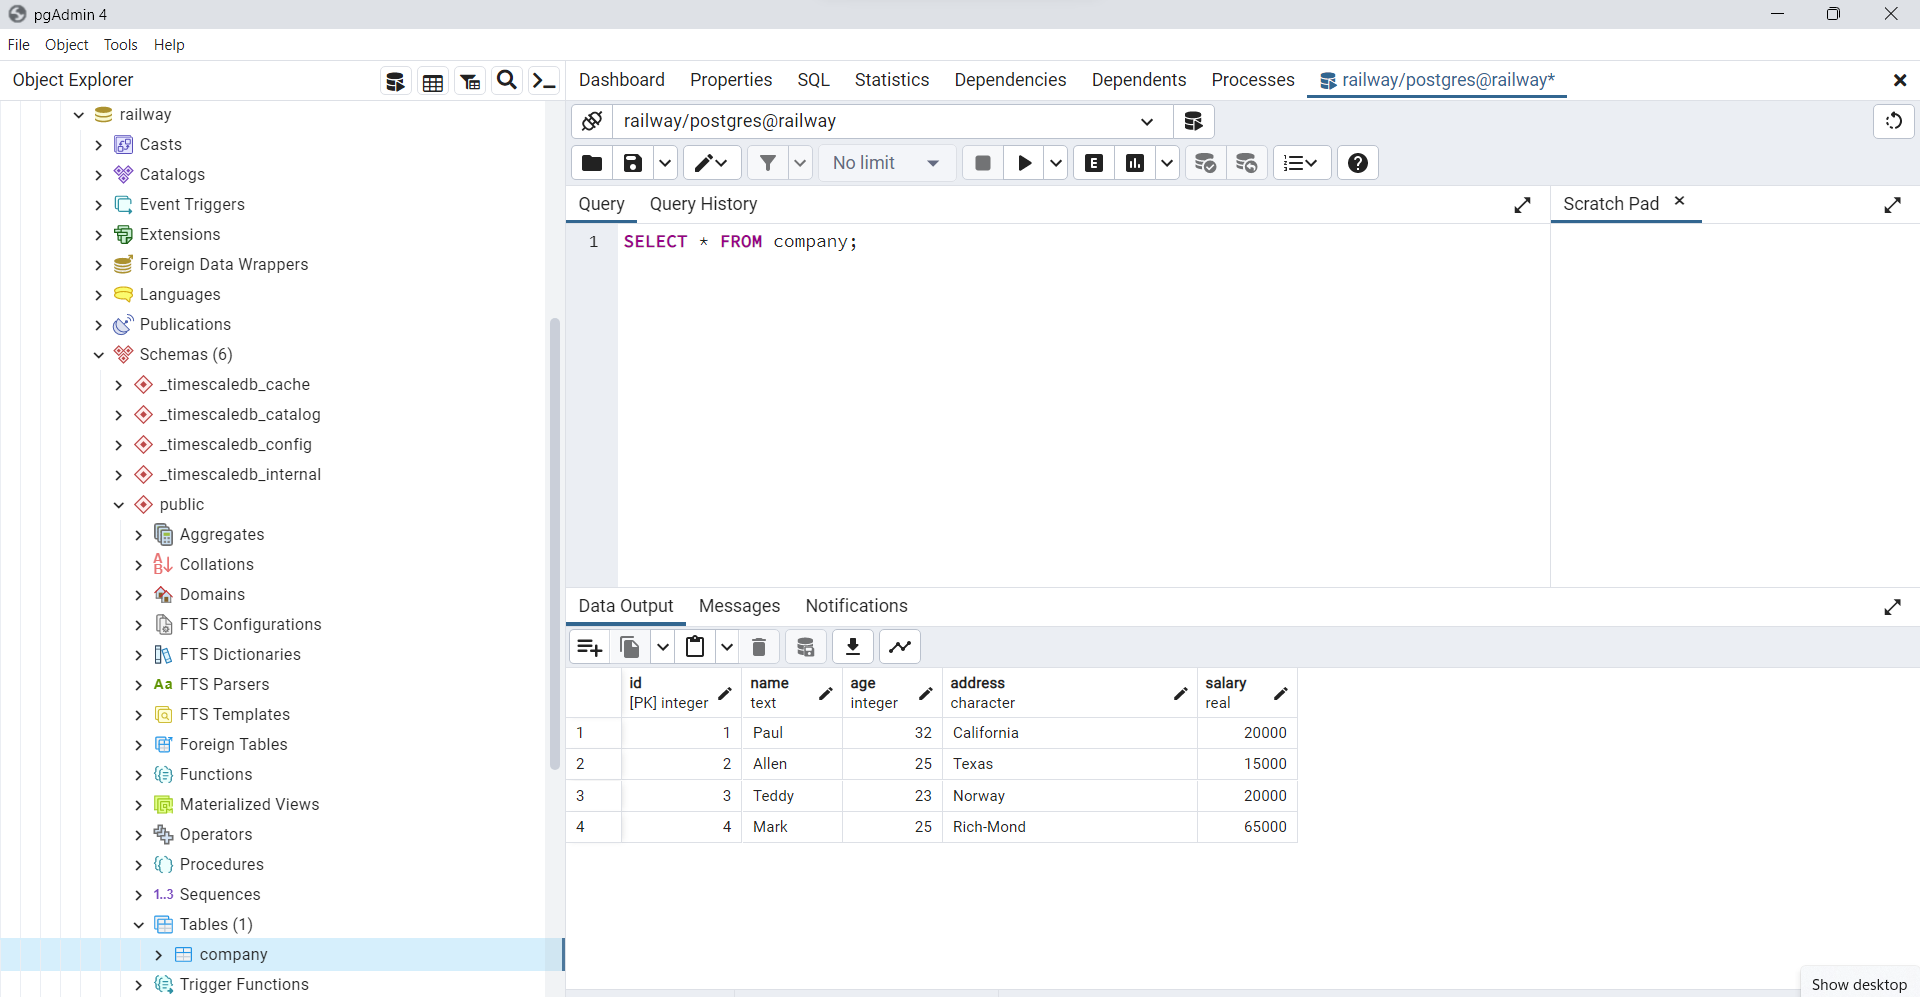Click the Reset Layout icon at top right

point(1894,121)
